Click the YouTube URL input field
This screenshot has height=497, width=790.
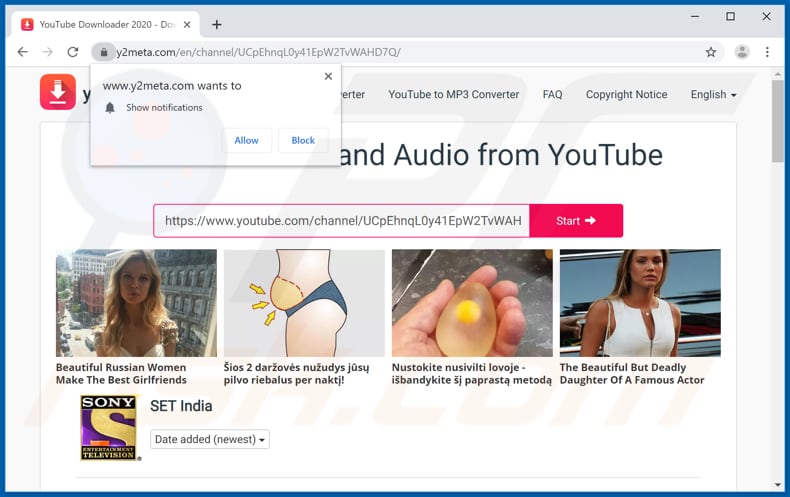tap(342, 221)
